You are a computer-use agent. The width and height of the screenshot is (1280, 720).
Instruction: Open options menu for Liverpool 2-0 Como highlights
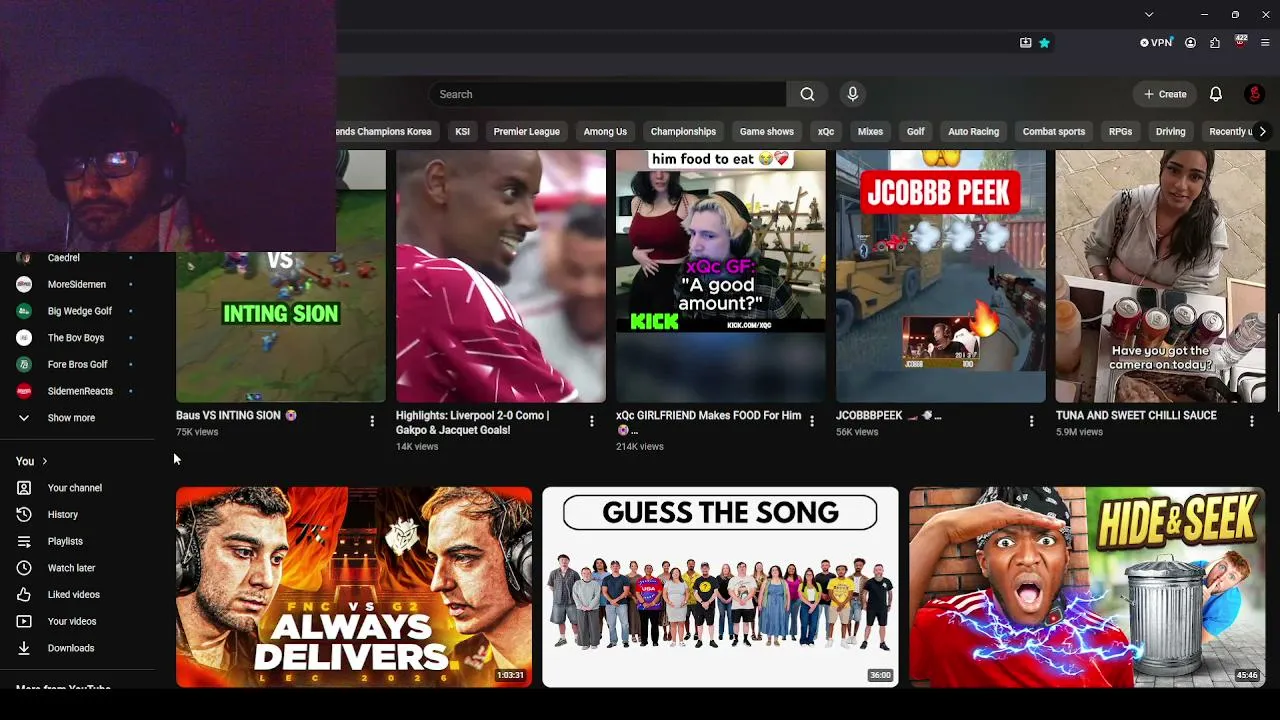(592, 421)
